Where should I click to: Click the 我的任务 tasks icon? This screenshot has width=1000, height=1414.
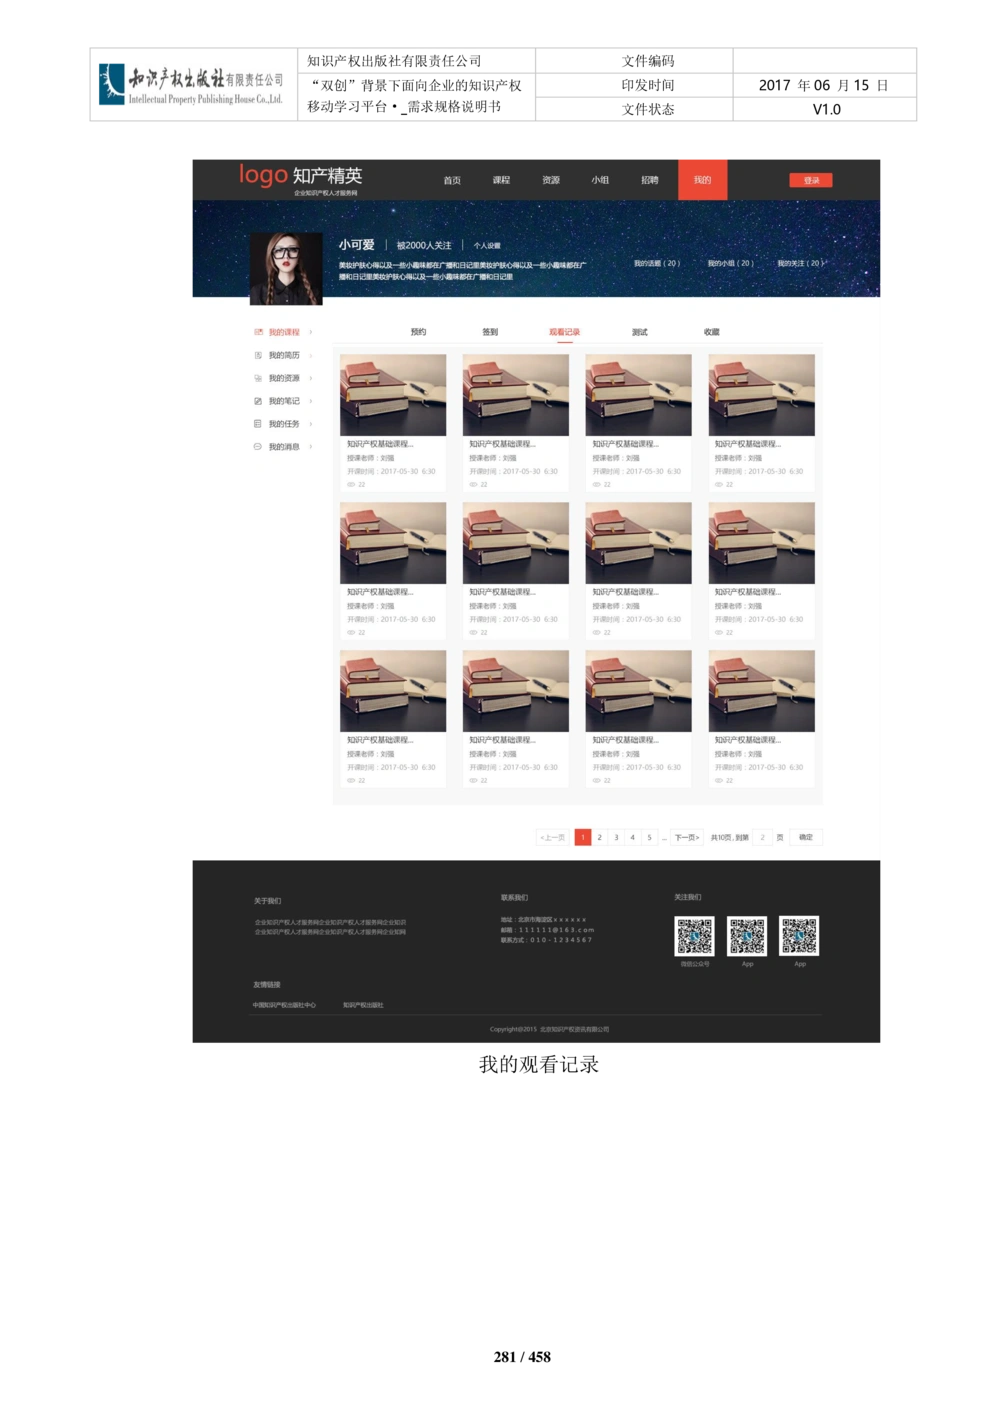[258, 424]
